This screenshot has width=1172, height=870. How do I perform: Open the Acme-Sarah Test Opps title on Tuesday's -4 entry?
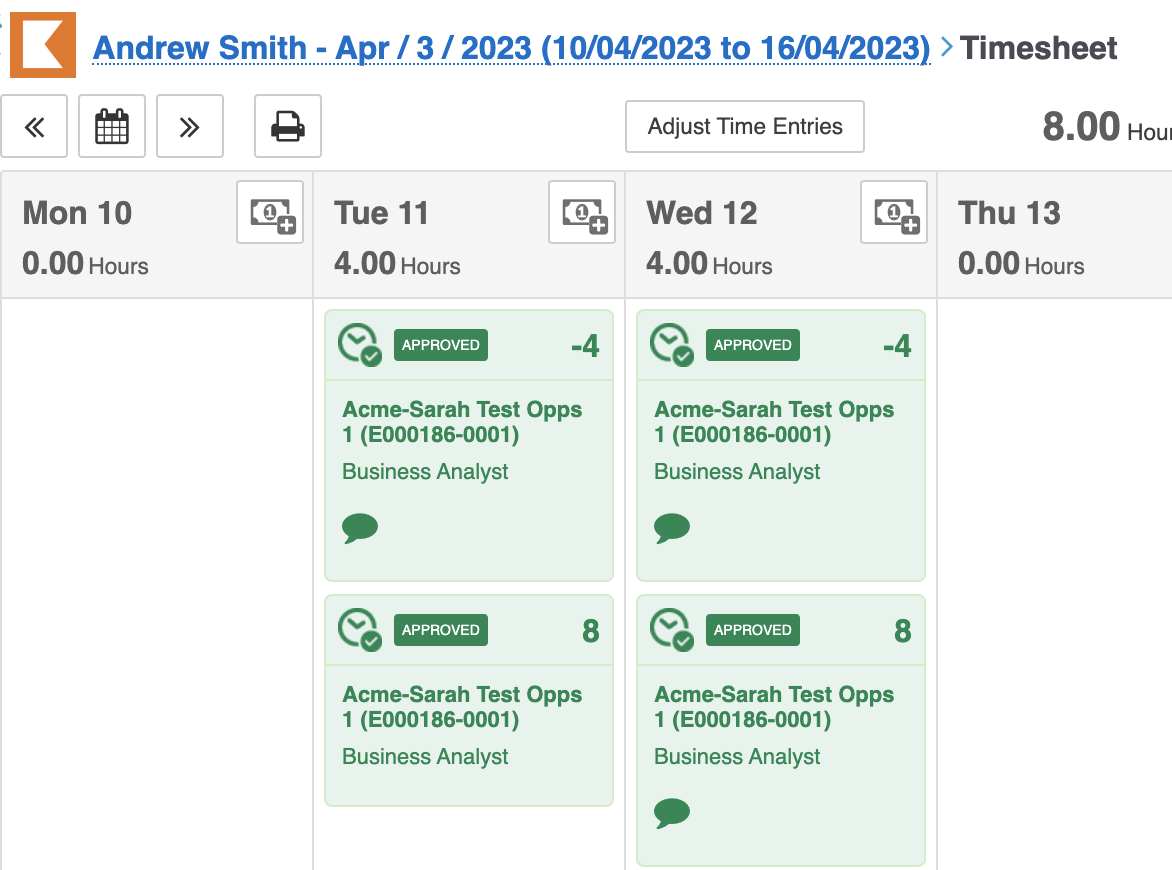click(x=462, y=422)
